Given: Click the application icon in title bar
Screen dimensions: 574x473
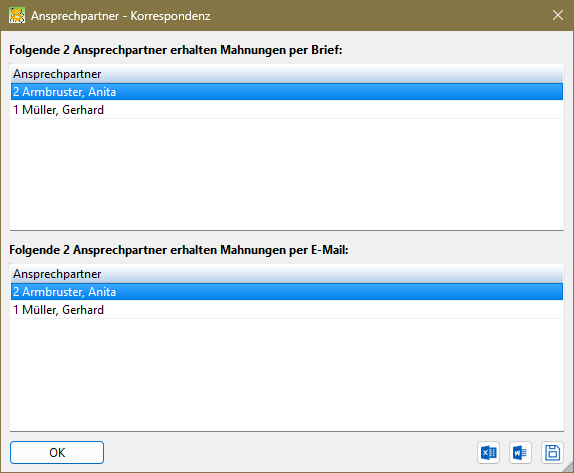Looking at the screenshot, I should 17,16.
